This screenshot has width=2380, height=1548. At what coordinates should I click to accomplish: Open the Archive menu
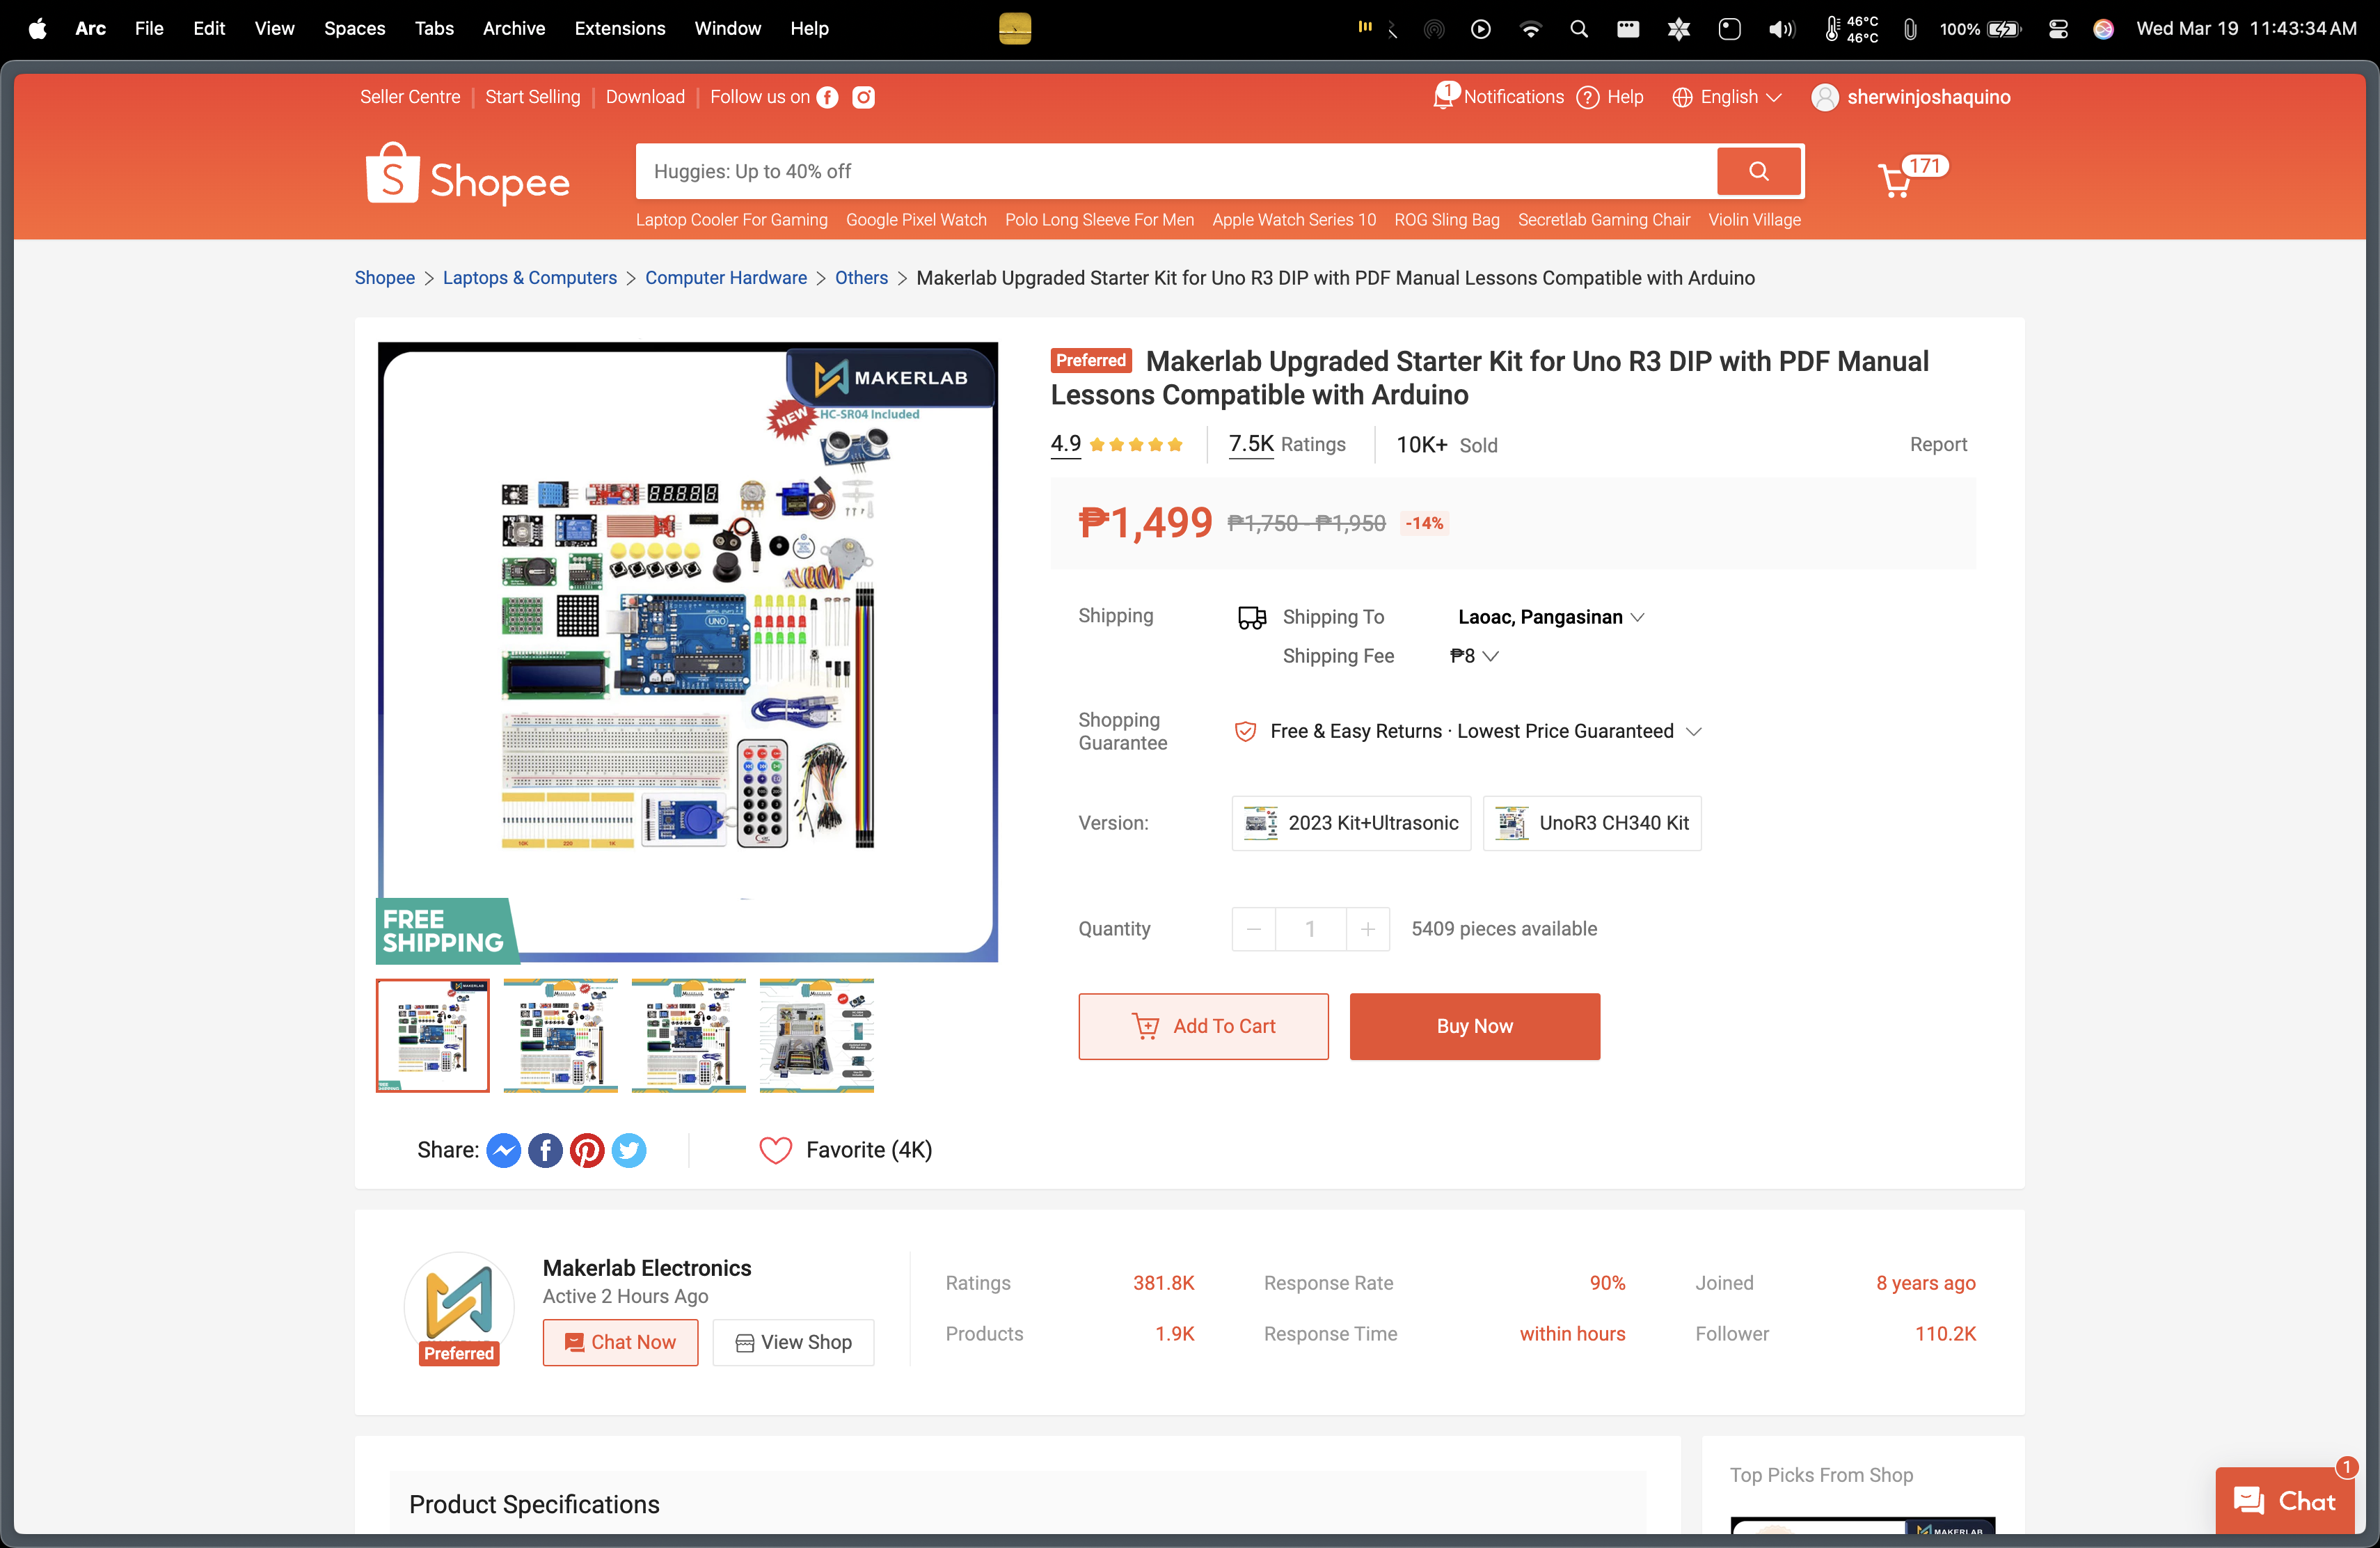(x=514, y=28)
